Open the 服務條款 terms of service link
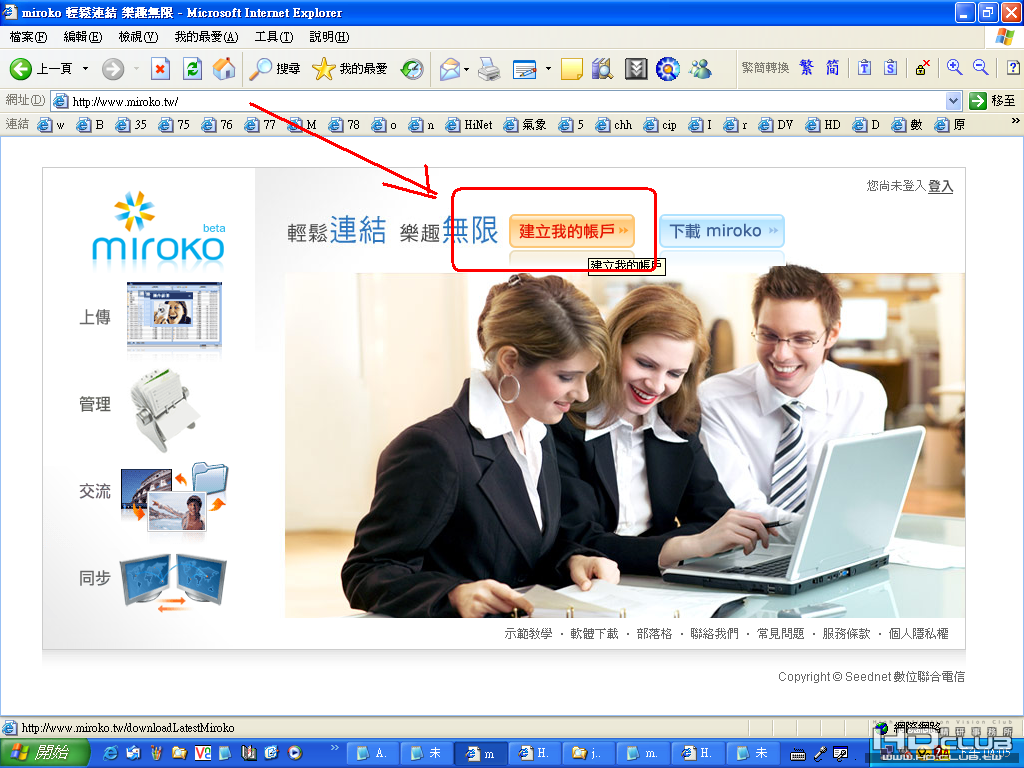1024x768 pixels. [846, 633]
